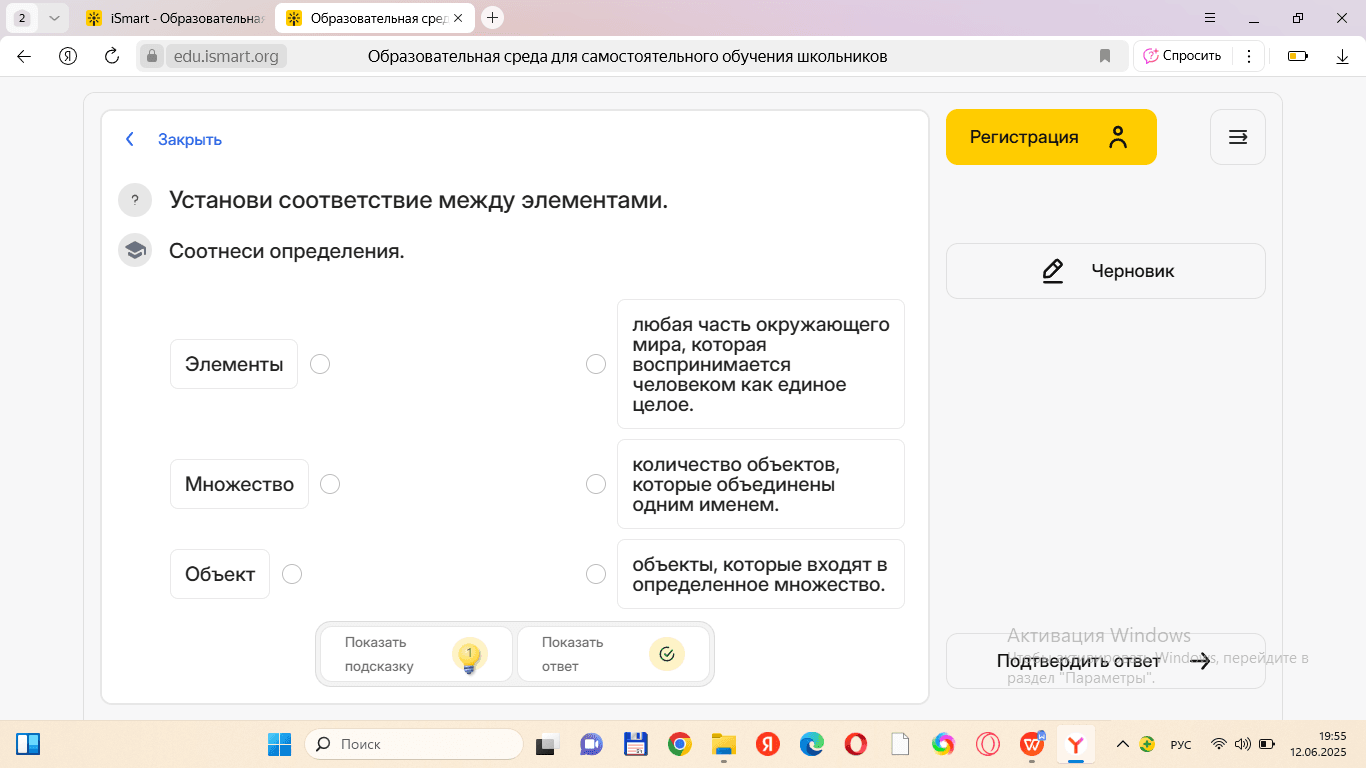Click the Регистрация button

(1051, 137)
